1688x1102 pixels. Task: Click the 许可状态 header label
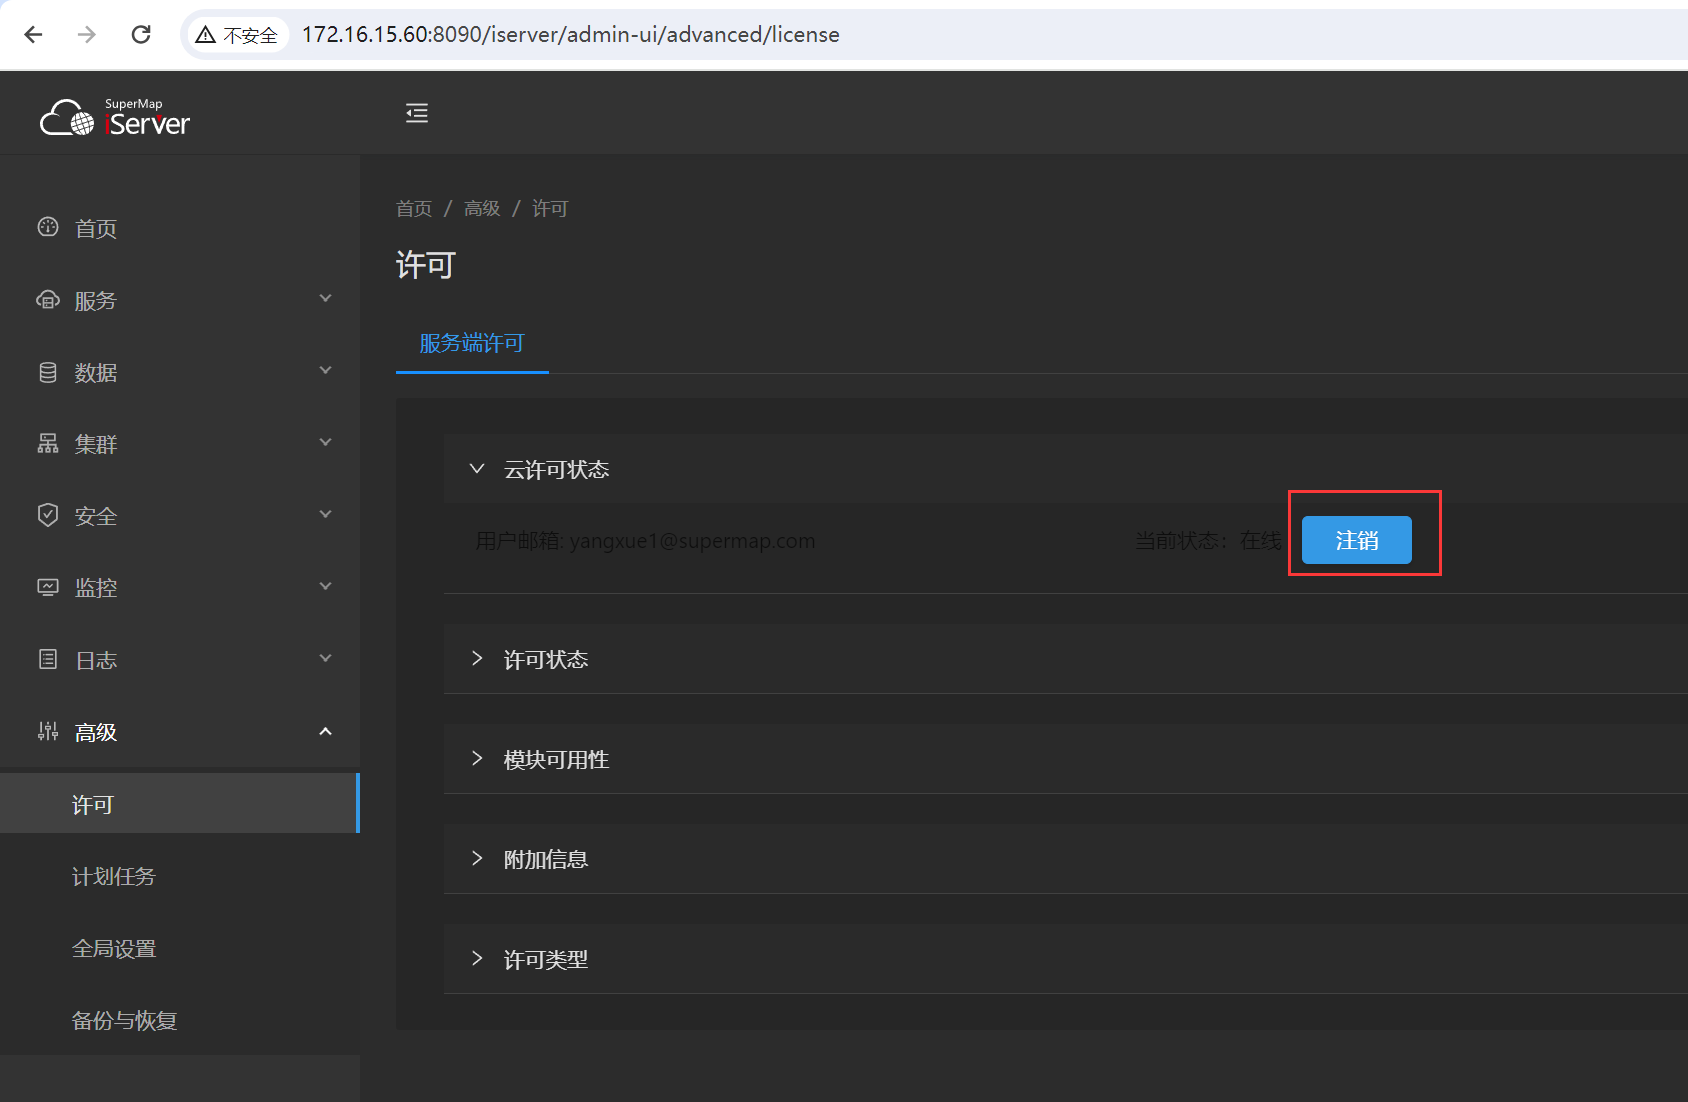click(546, 659)
